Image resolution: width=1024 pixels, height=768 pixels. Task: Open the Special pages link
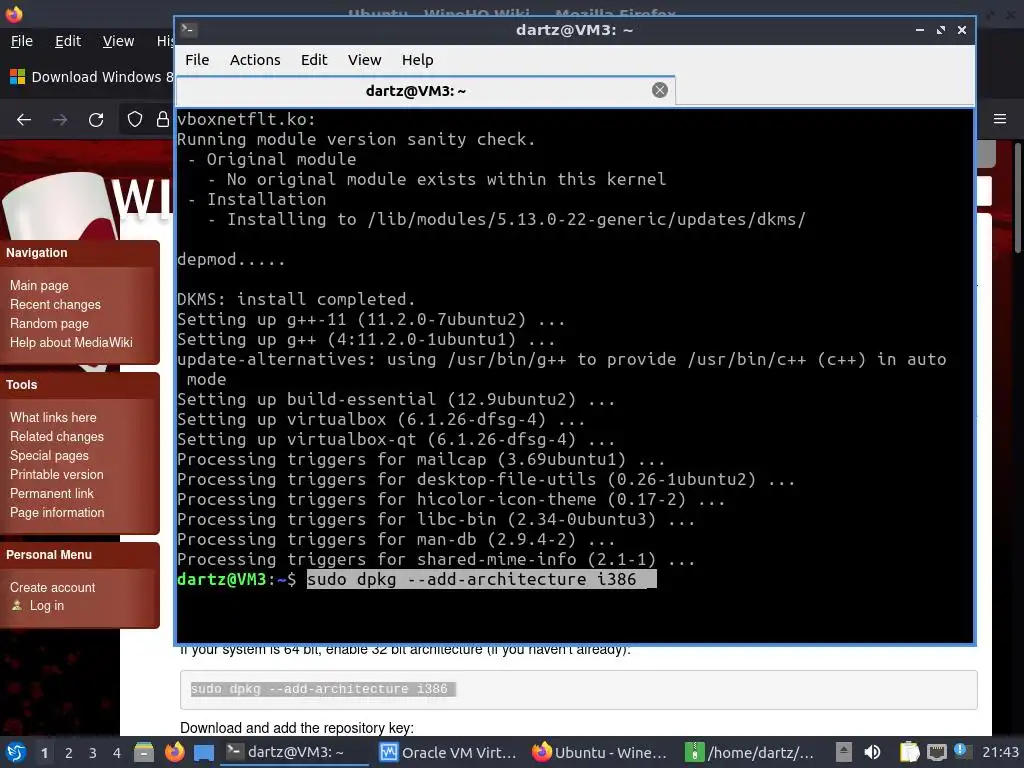(49, 455)
